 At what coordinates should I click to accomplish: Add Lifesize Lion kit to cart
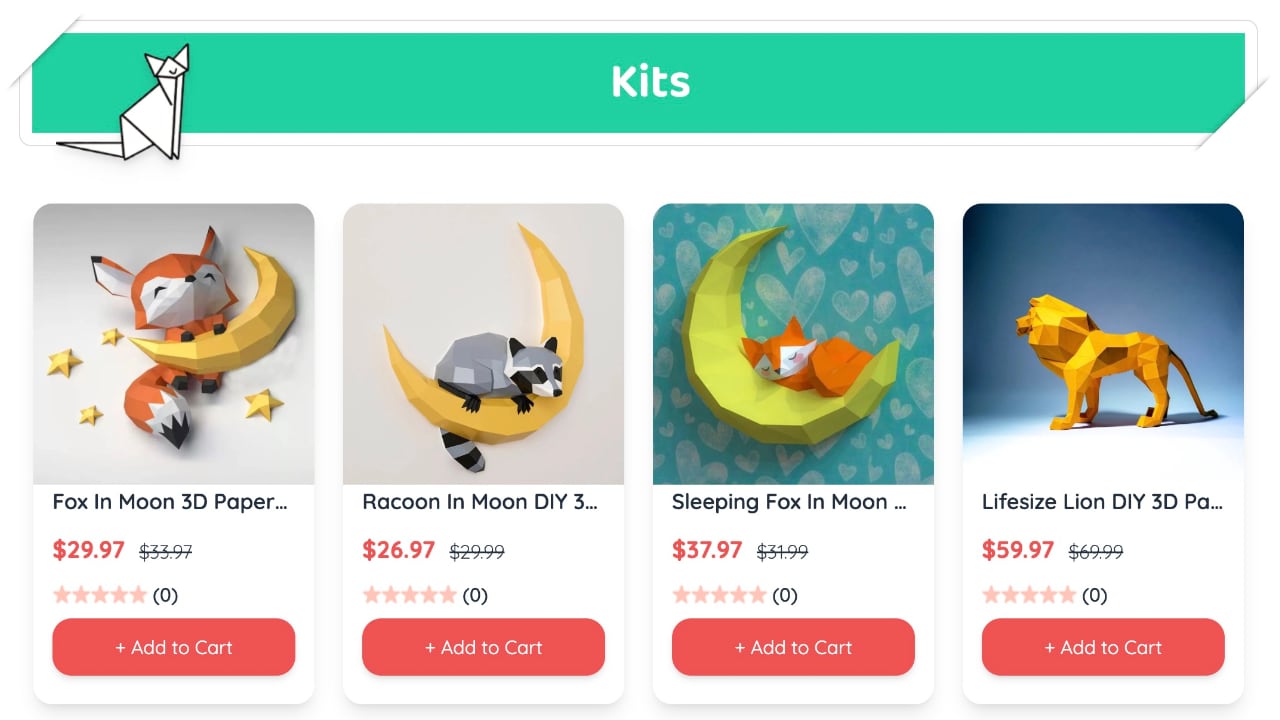click(x=1103, y=647)
